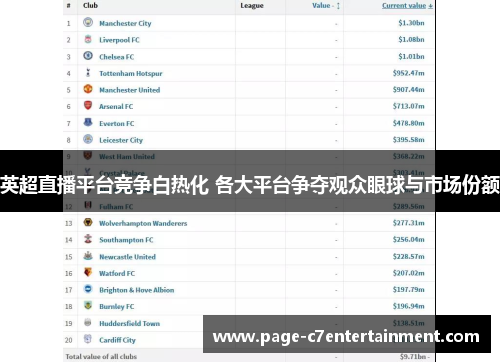Image resolution: width=500 pixels, height=362 pixels.
Task: Click the $395.58m value cell
Action: point(409,140)
